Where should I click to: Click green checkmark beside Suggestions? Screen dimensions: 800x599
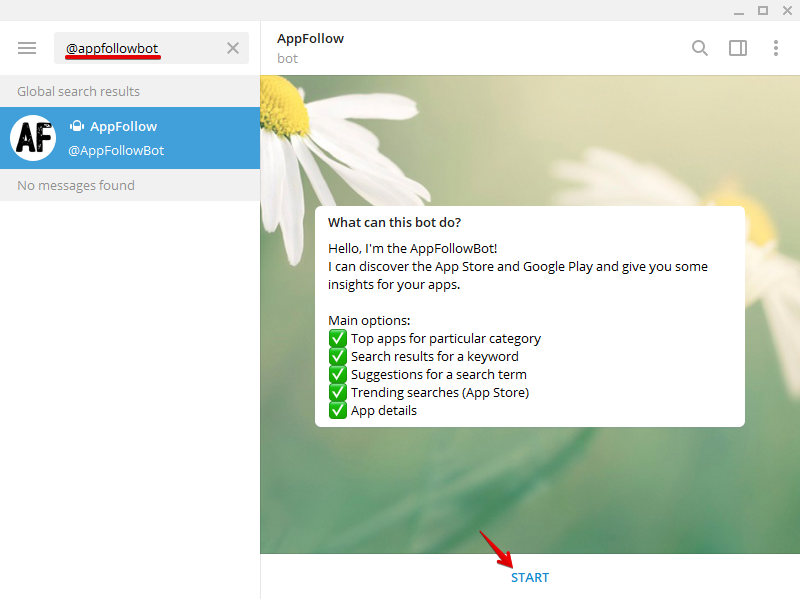pyautogui.click(x=337, y=375)
